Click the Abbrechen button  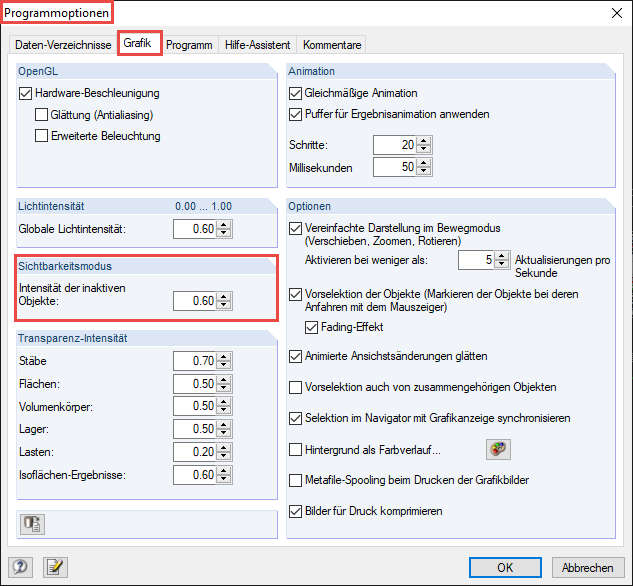pyautogui.click(x=588, y=567)
